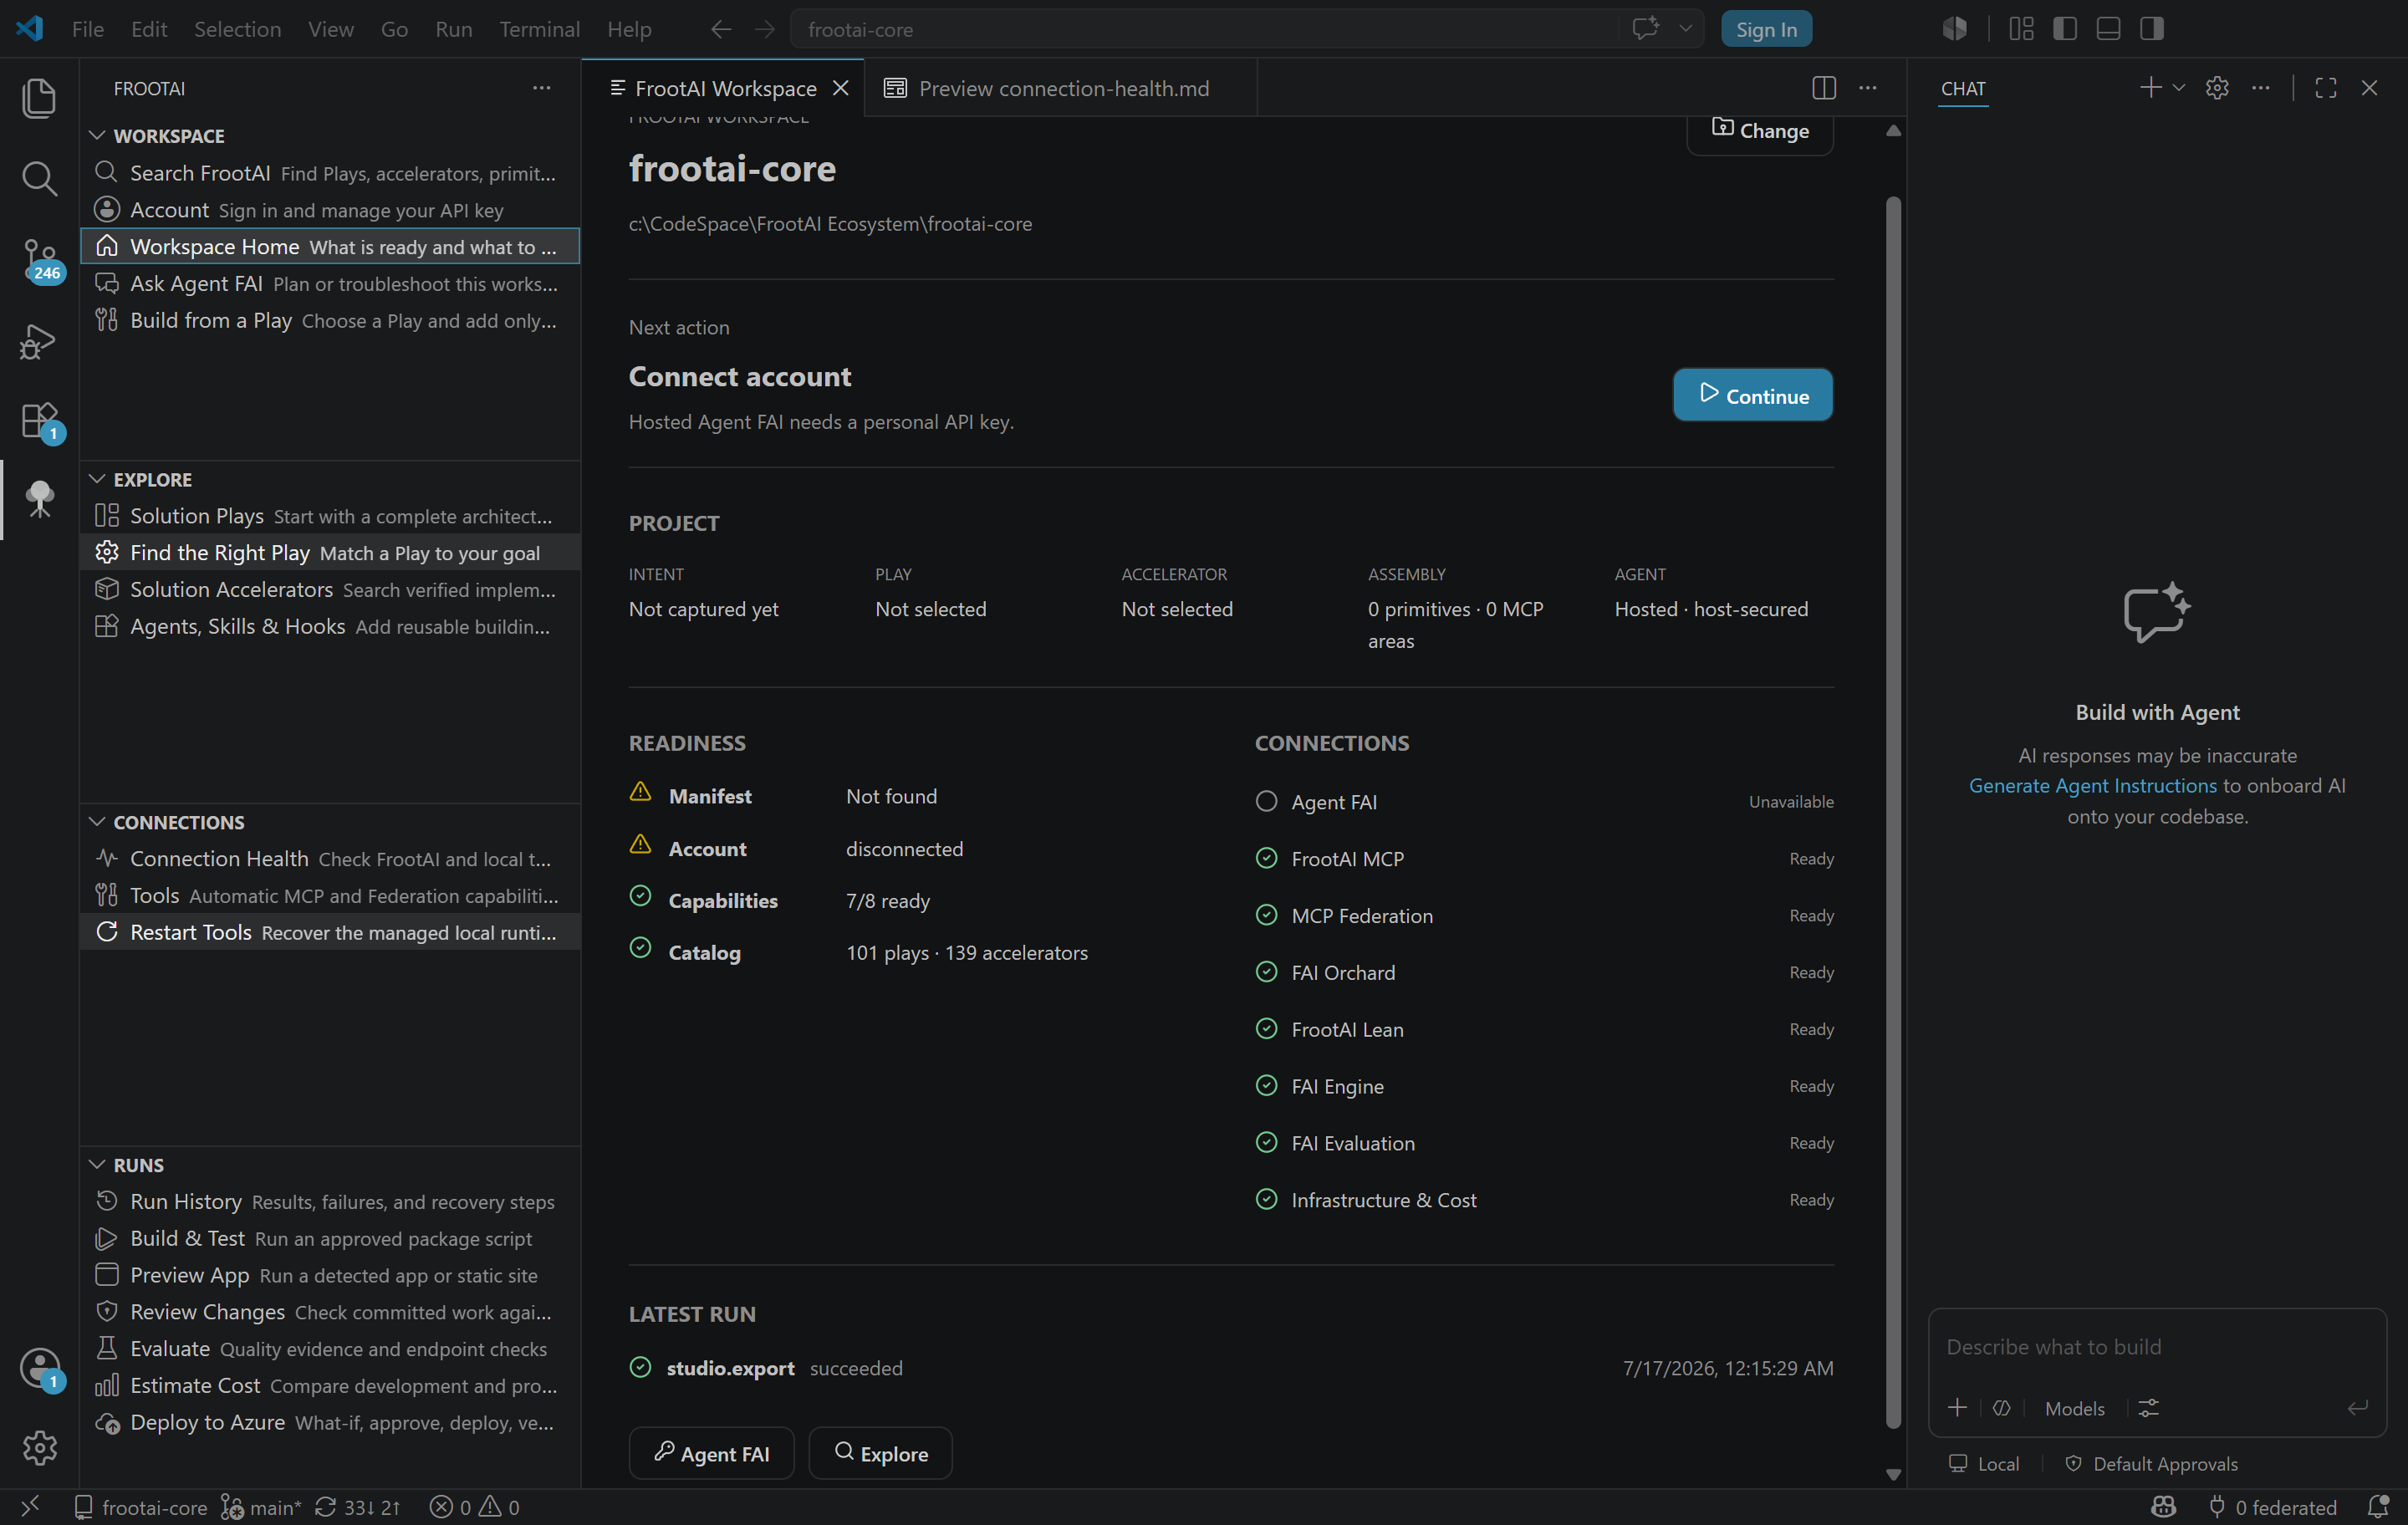Open the remote window indicator in status bar
This screenshot has height=1525, width=2408.
click(30, 1506)
